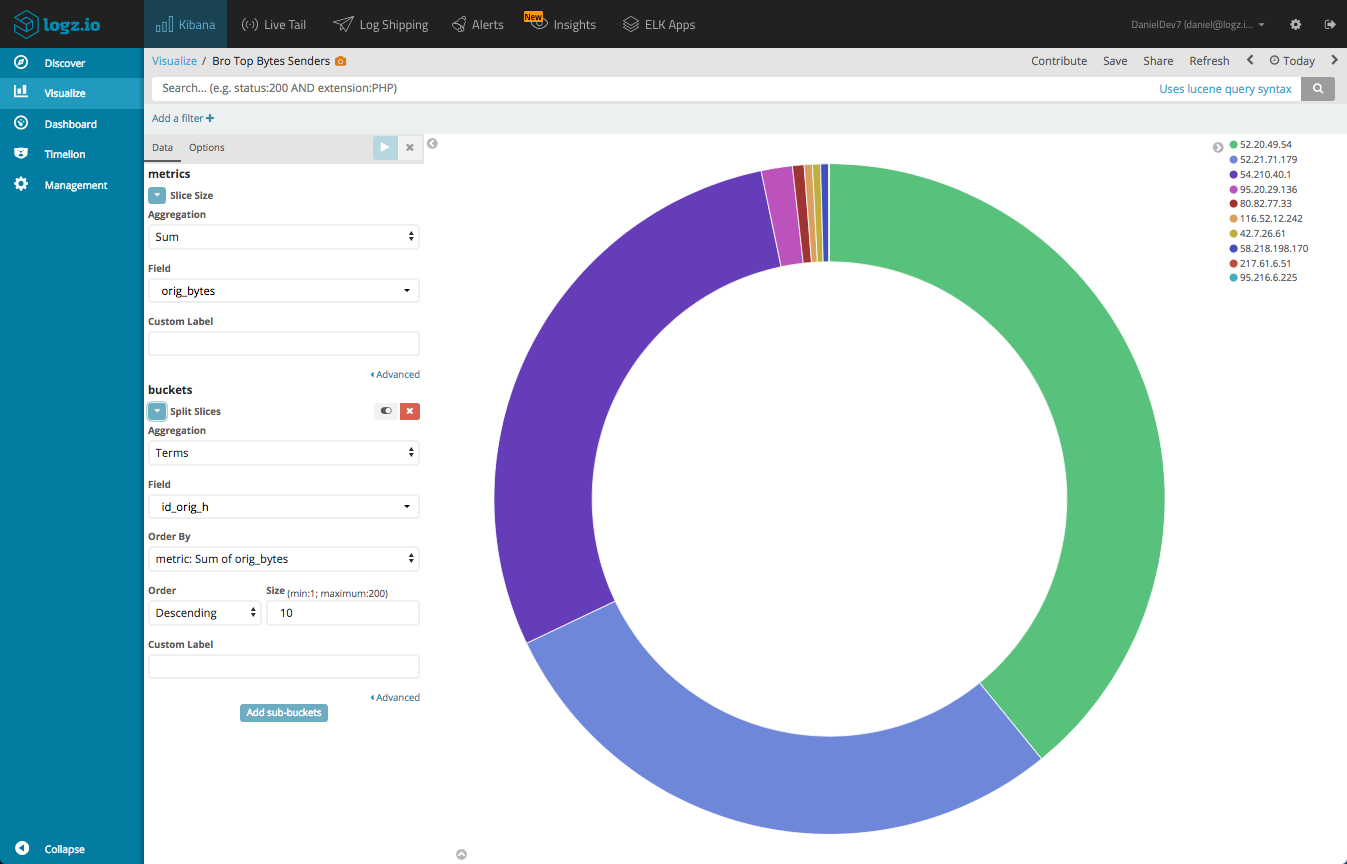Open the orig_bytes field dropdown
Image resolution: width=1347 pixels, height=864 pixels.
pos(284,291)
